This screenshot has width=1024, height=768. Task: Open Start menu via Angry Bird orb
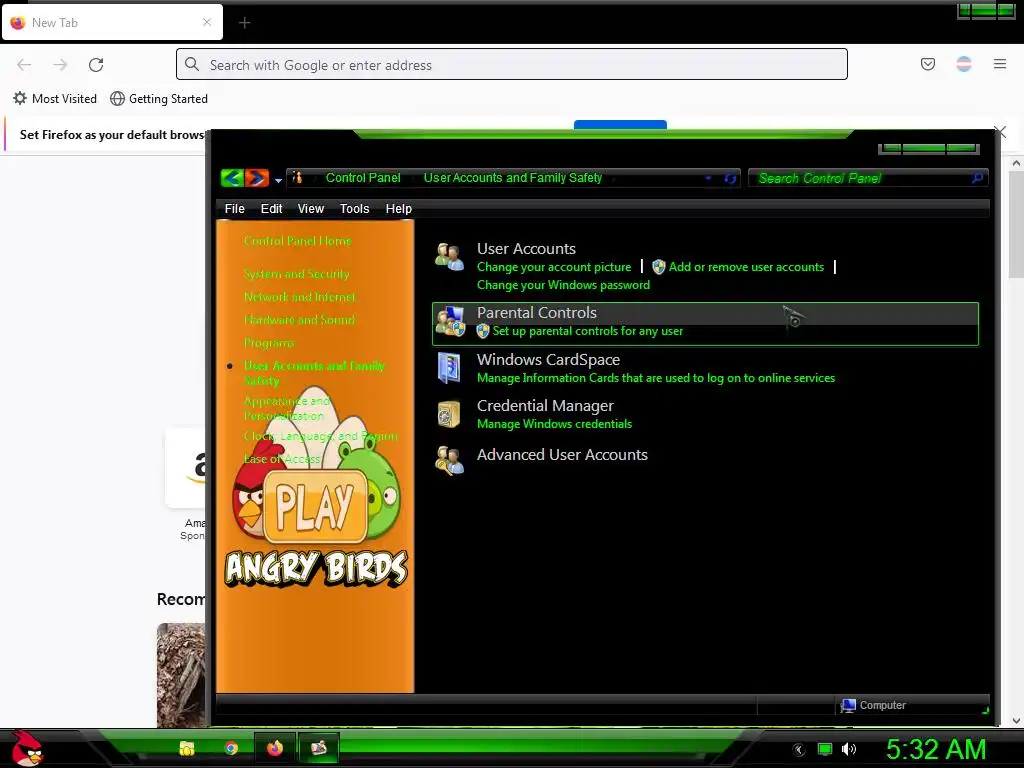(27, 748)
